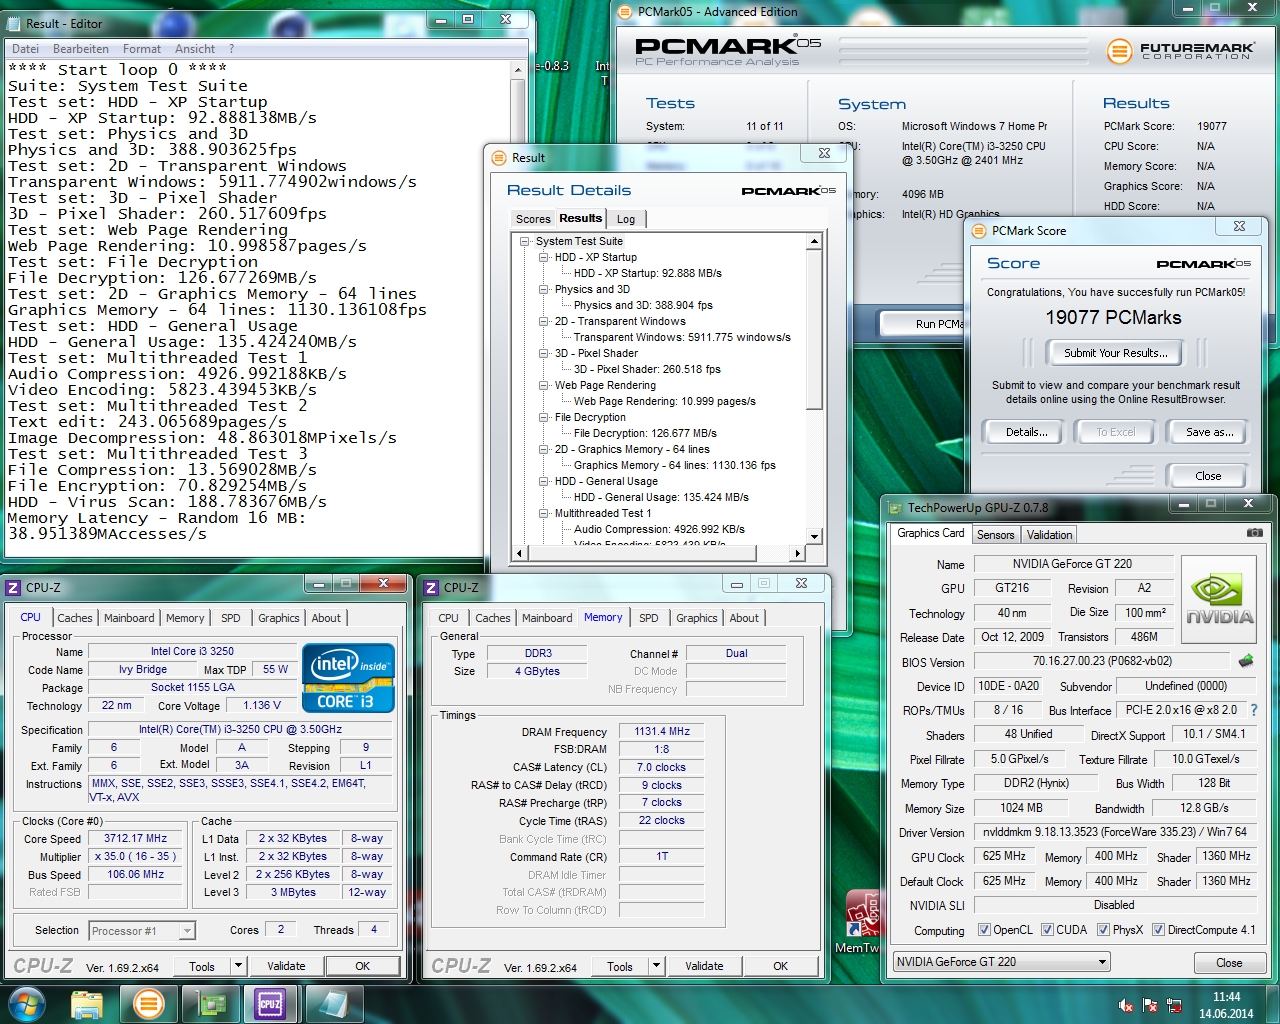Open the Ansicht menu in the editor
This screenshot has height=1024, width=1280.
click(x=195, y=49)
